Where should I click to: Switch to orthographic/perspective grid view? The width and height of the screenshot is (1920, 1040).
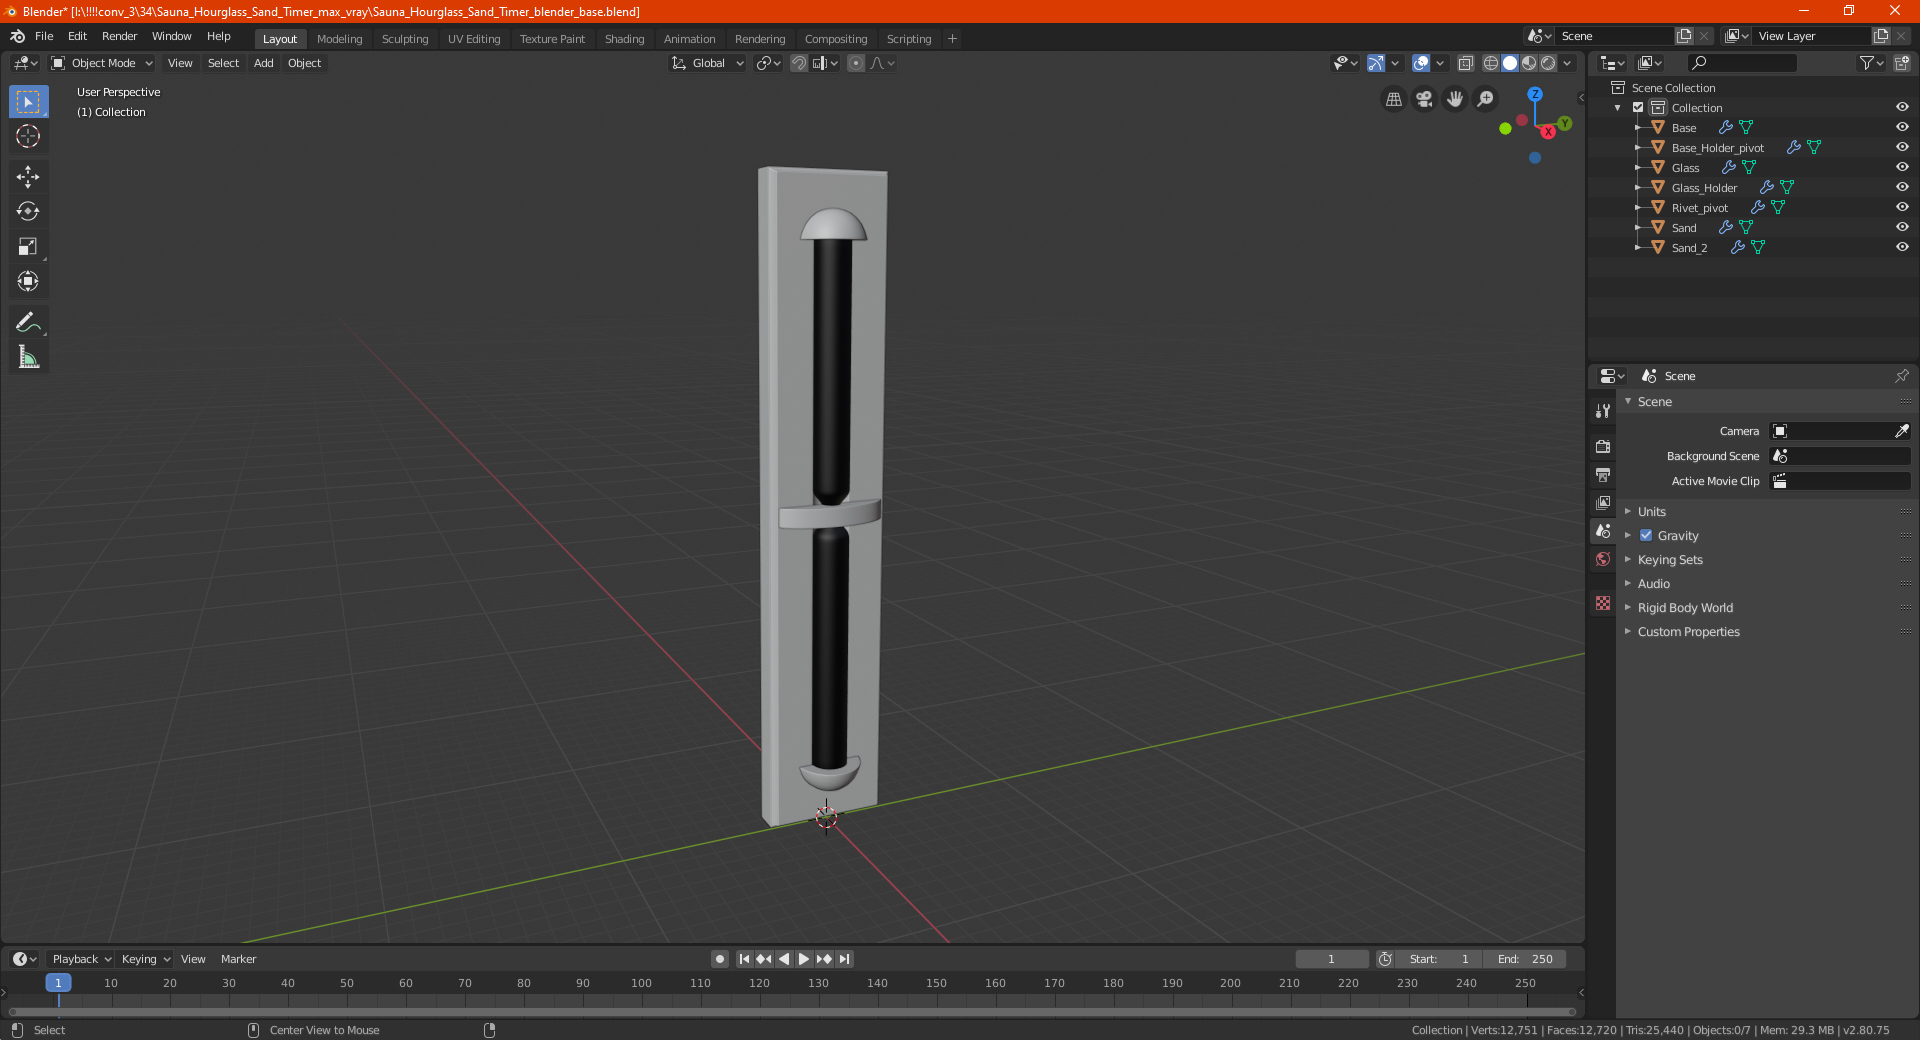1393,99
